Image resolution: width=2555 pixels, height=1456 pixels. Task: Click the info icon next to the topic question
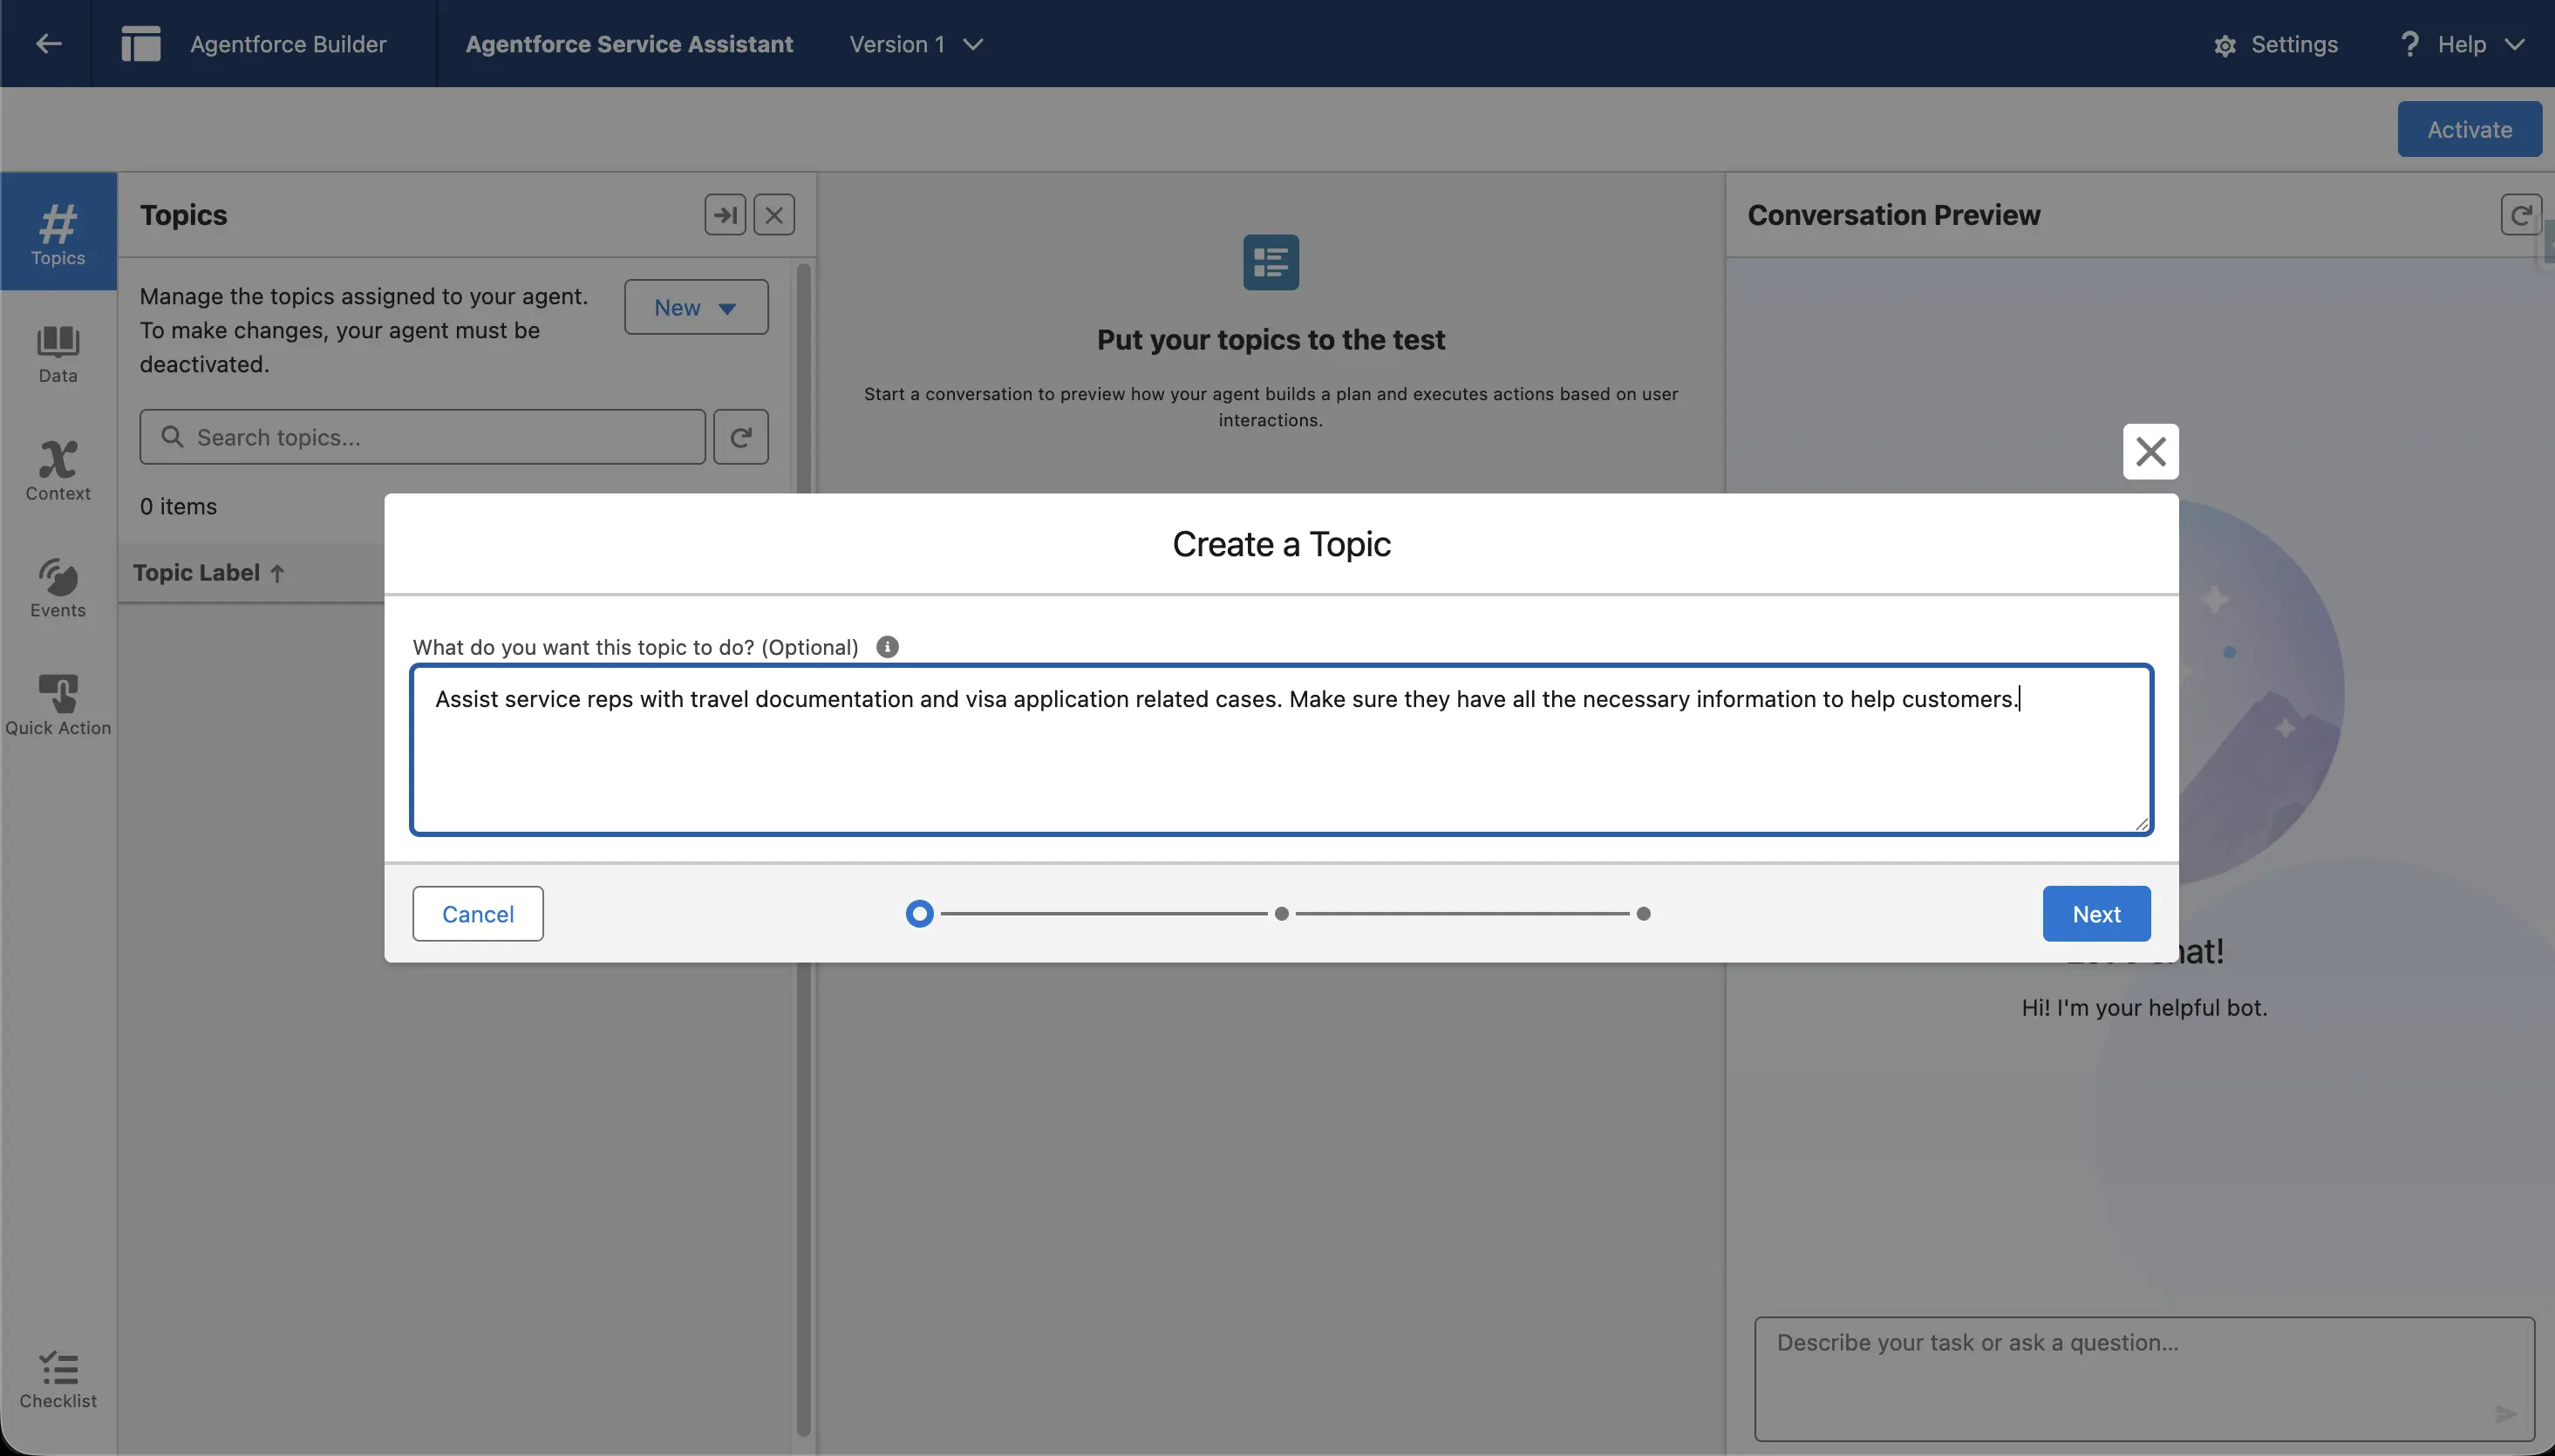(x=886, y=646)
